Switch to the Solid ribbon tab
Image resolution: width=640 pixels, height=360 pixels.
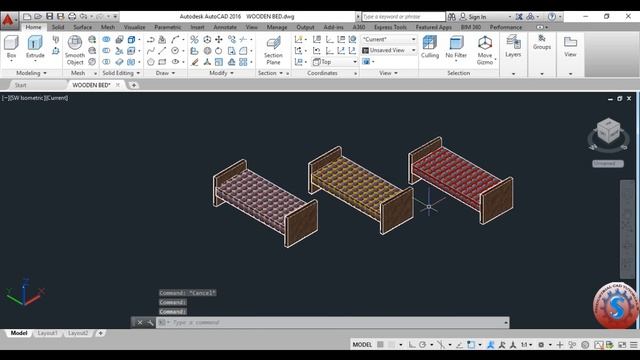point(58,27)
